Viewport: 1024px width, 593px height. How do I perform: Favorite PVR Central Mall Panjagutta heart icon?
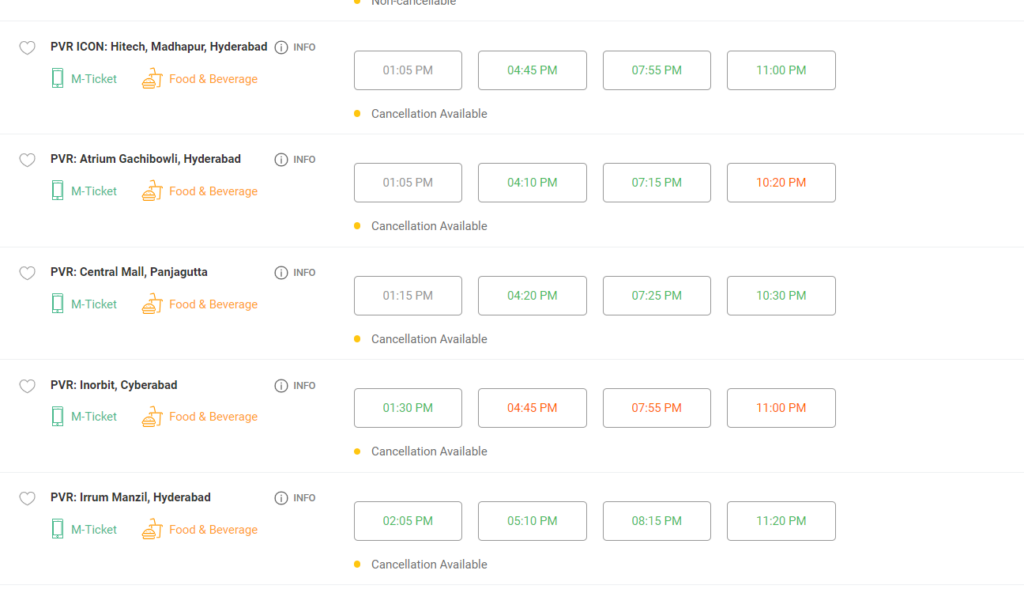(x=27, y=273)
